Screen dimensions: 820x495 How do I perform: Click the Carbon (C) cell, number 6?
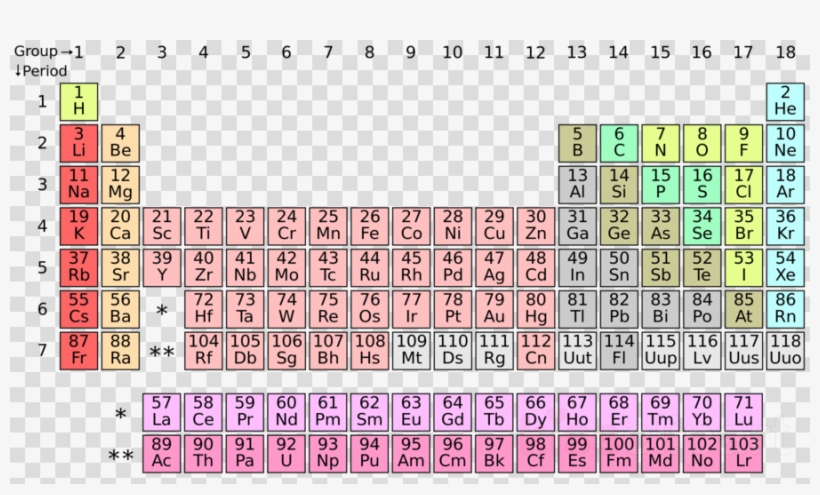[619, 143]
